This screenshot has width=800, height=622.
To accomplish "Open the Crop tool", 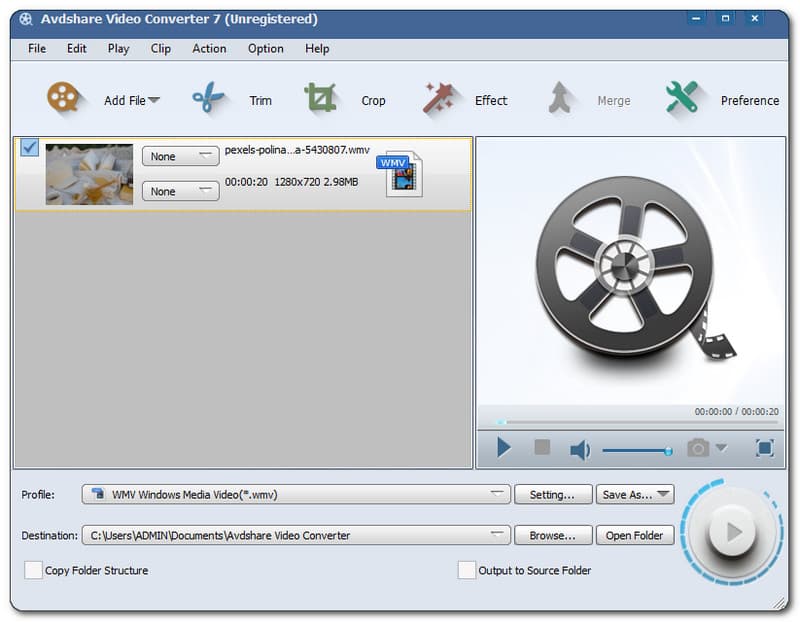I will [320, 99].
